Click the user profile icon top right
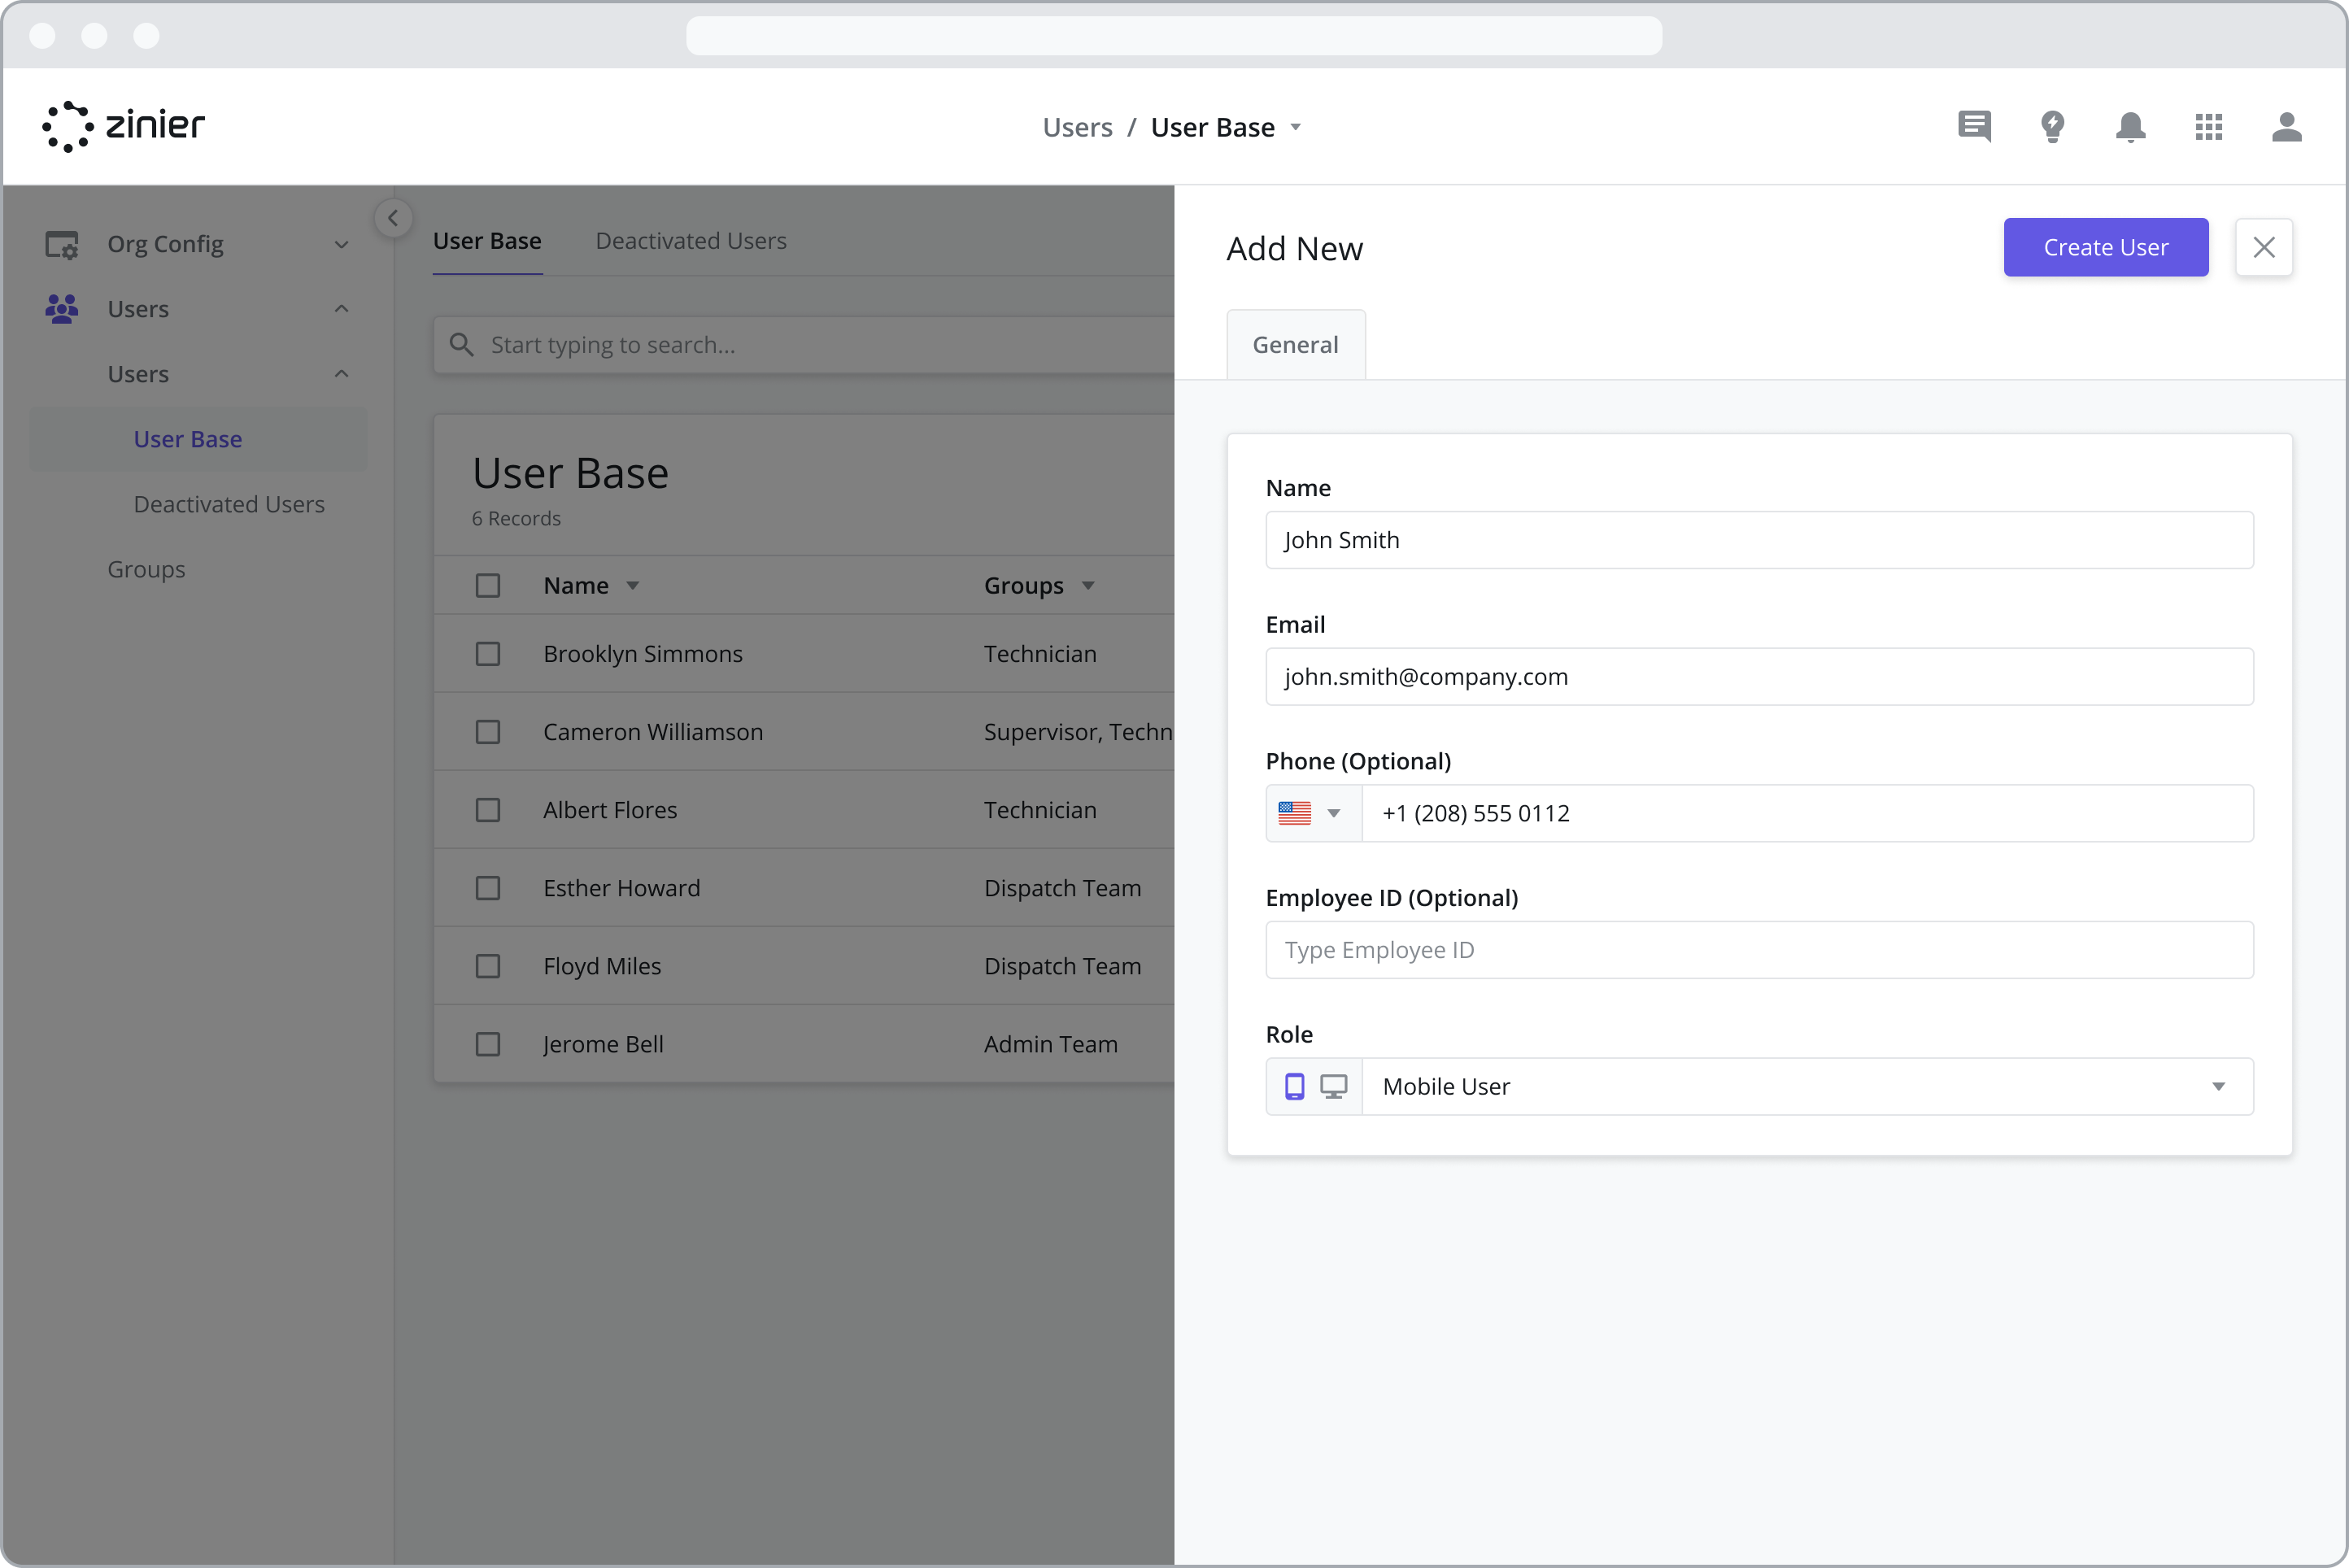 click(2287, 127)
